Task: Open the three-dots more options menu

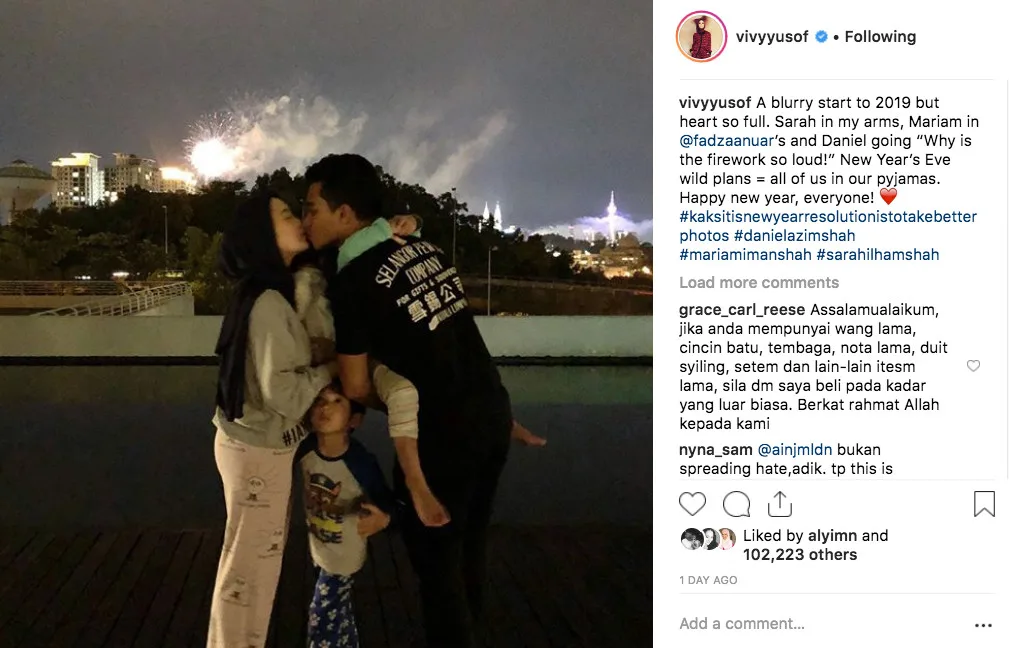Action: coord(983,625)
